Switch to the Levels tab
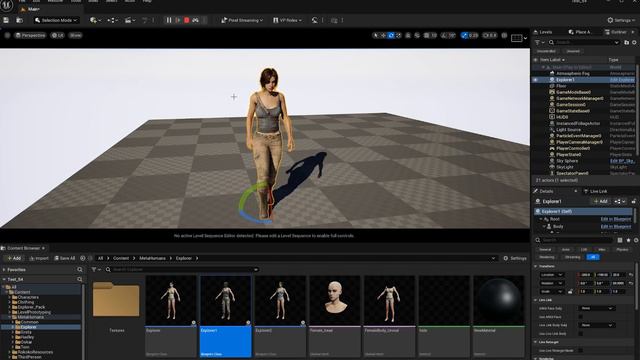Viewport: 640px width, 360px height. [543, 32]
